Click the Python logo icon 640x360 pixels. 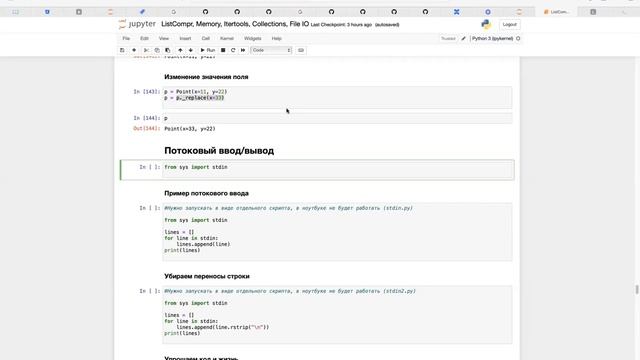(486, 24)
